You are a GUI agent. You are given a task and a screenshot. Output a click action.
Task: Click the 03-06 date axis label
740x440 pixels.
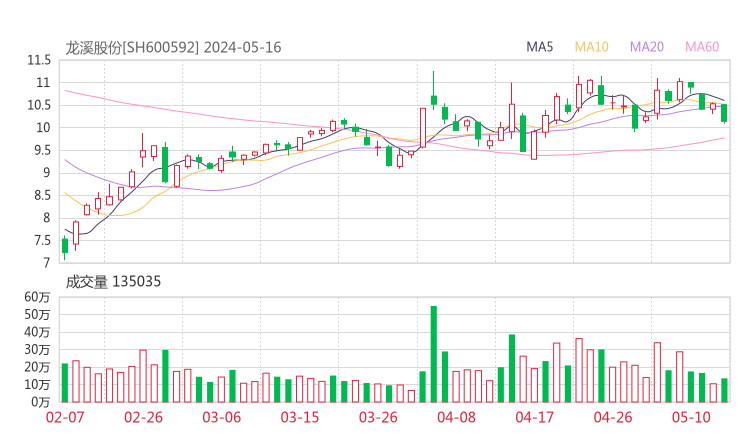coord(222,417)
